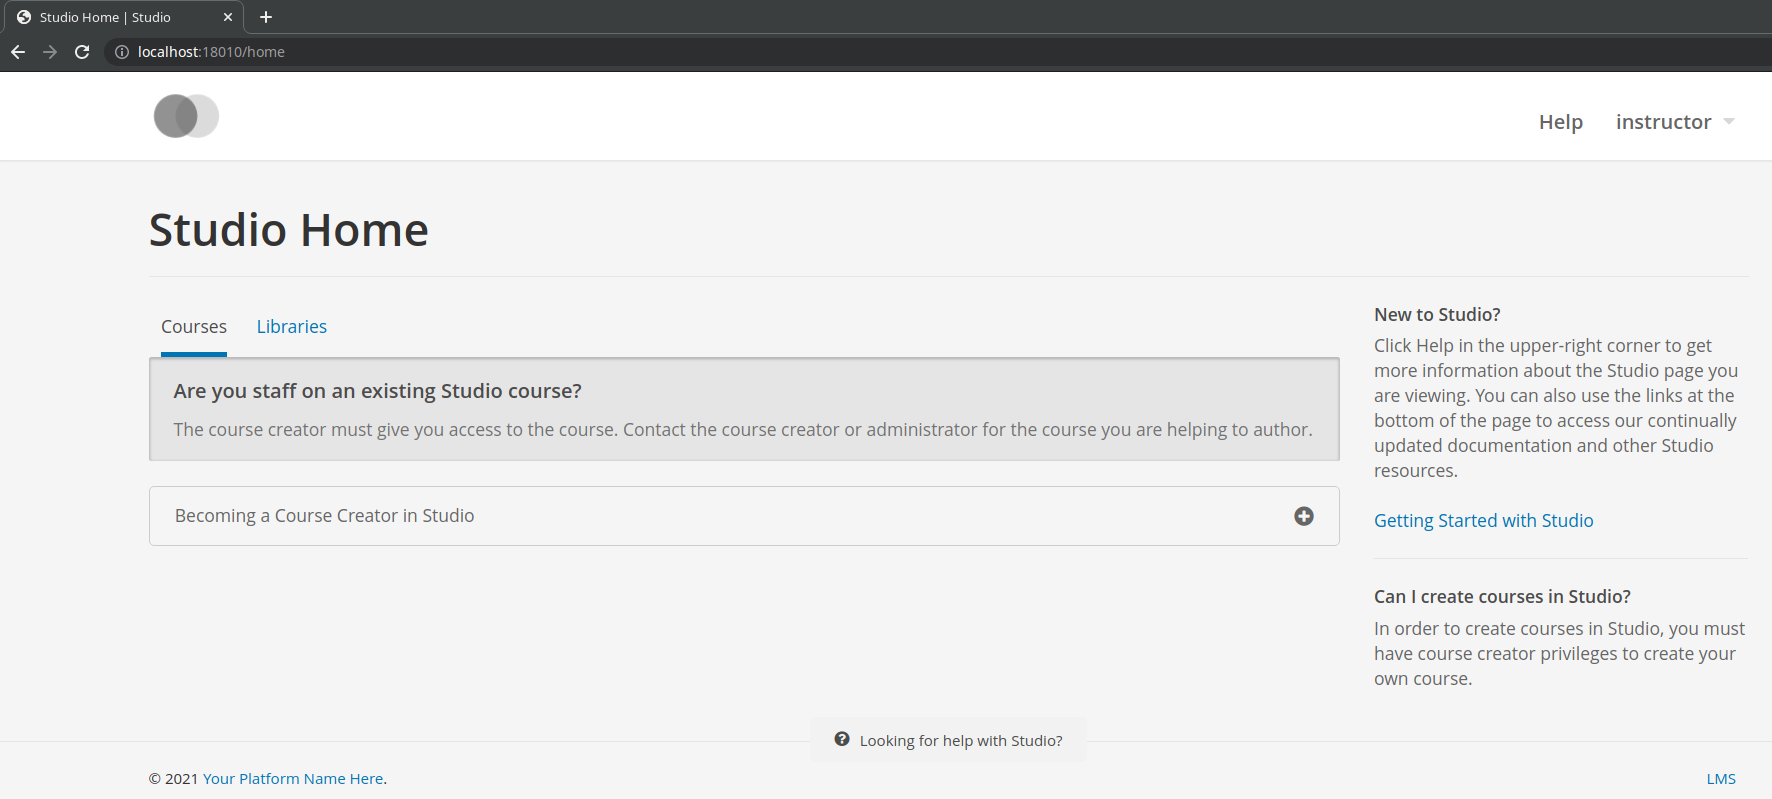Click the browser forward arrow
Viewport: 1772px width, 799px height.
(50, 52)
